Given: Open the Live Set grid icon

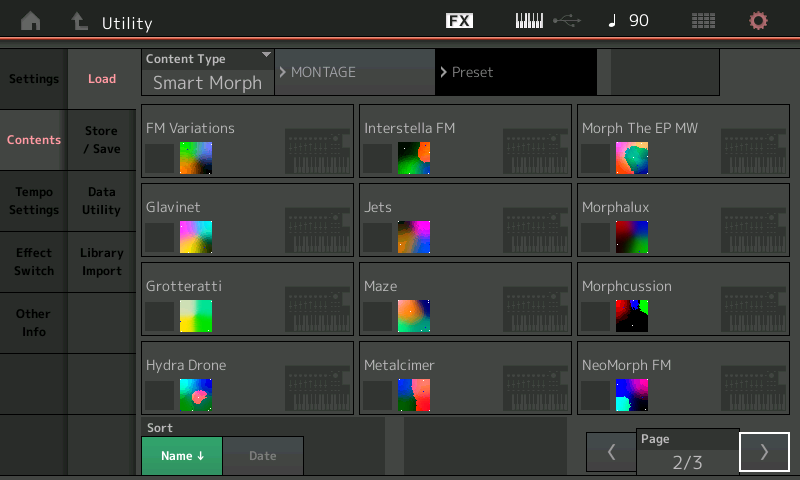Looking at the screenshot, I should click(x=704, y=21).
